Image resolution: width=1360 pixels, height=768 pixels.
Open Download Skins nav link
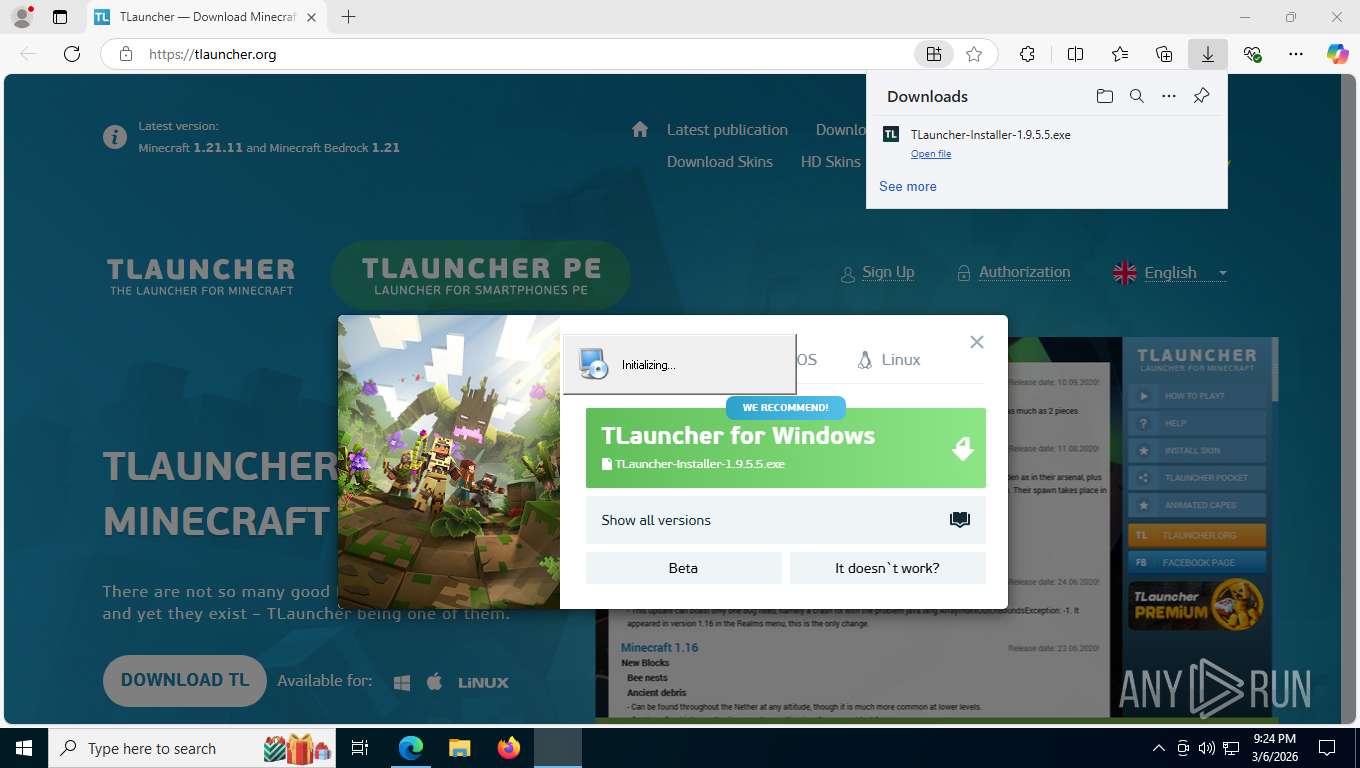[x=720, y=161]
